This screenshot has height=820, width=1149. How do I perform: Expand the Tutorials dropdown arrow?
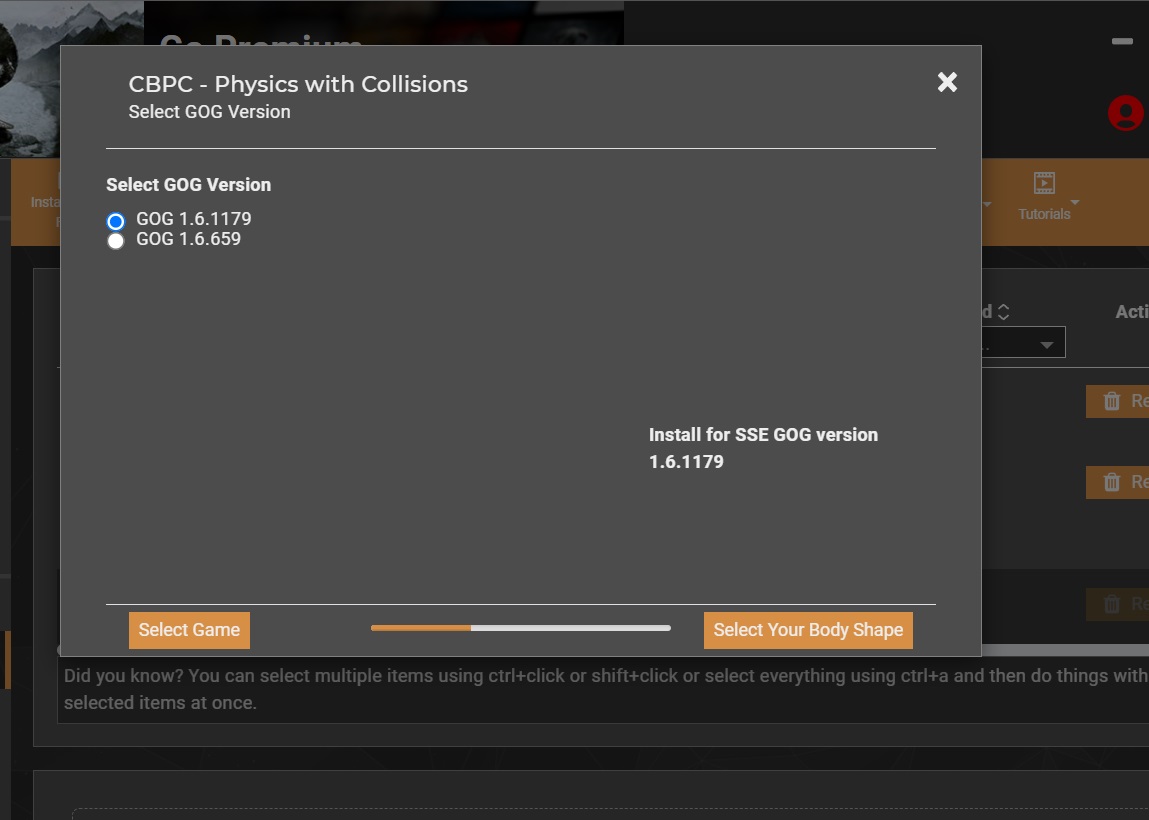pyautogui.click(x=1074, y=202)
